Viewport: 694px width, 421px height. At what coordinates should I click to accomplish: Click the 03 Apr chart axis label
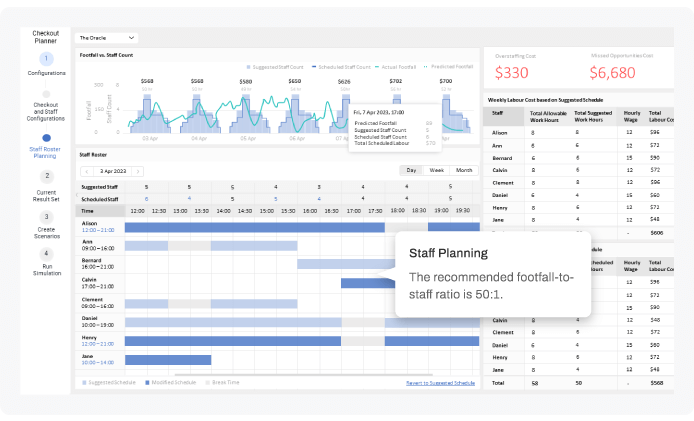point(150,139)
